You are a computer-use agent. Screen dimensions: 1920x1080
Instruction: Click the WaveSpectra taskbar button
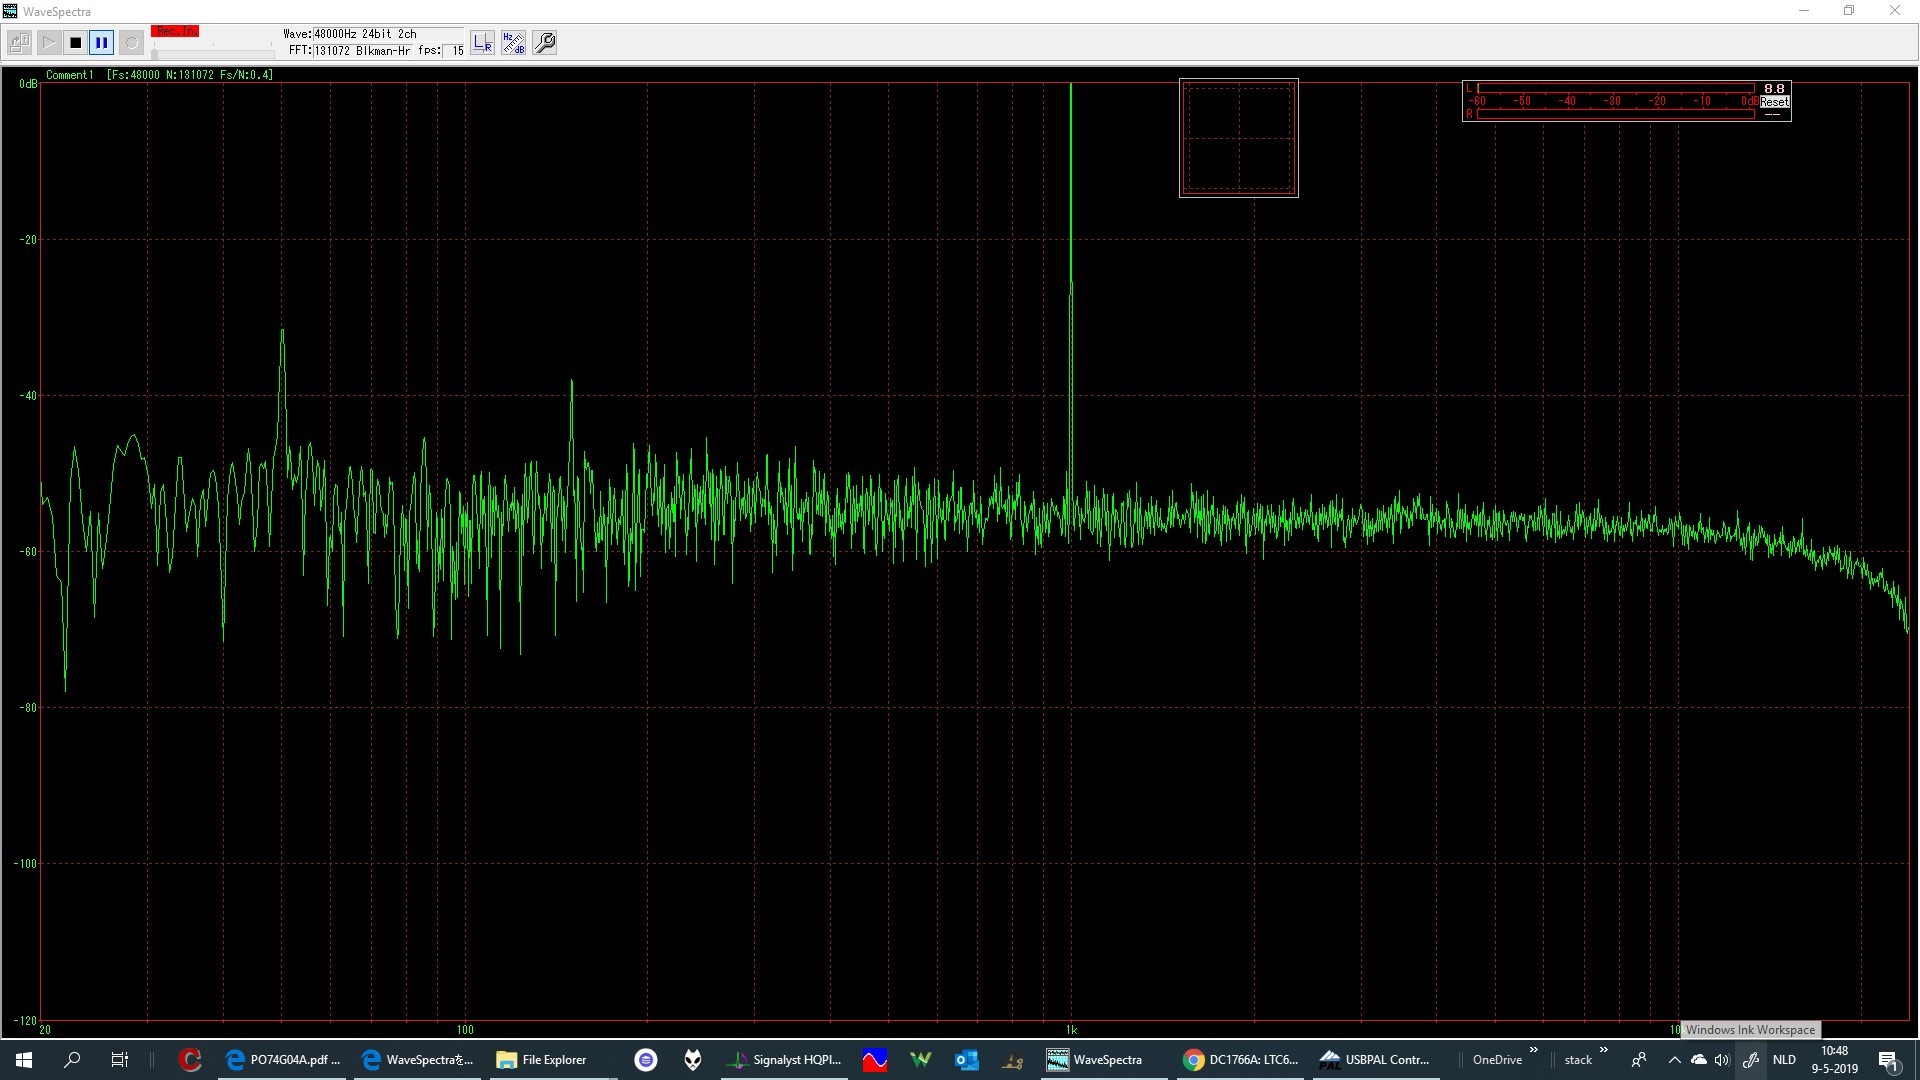(x=1103, y=1060)
